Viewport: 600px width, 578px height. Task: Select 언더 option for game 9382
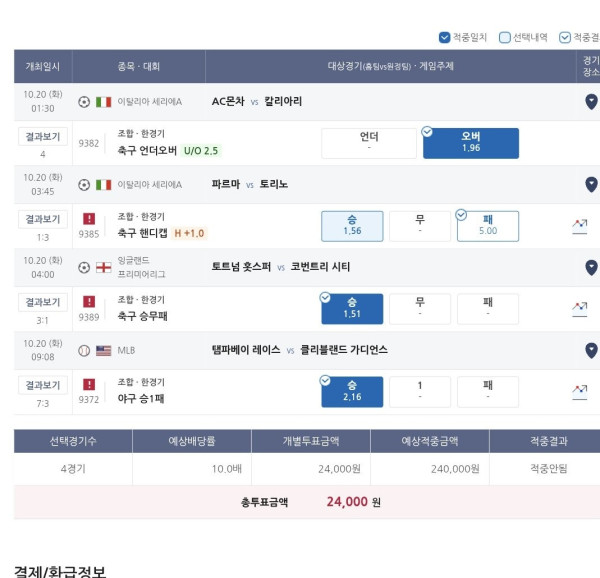(x=369, y=143)
